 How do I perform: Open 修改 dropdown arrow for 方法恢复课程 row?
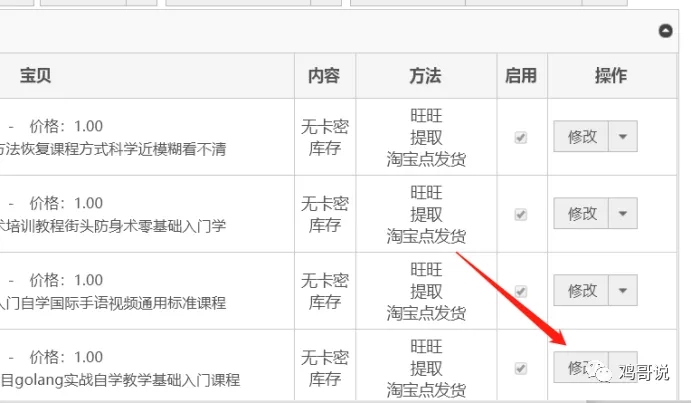click(623, 136)
